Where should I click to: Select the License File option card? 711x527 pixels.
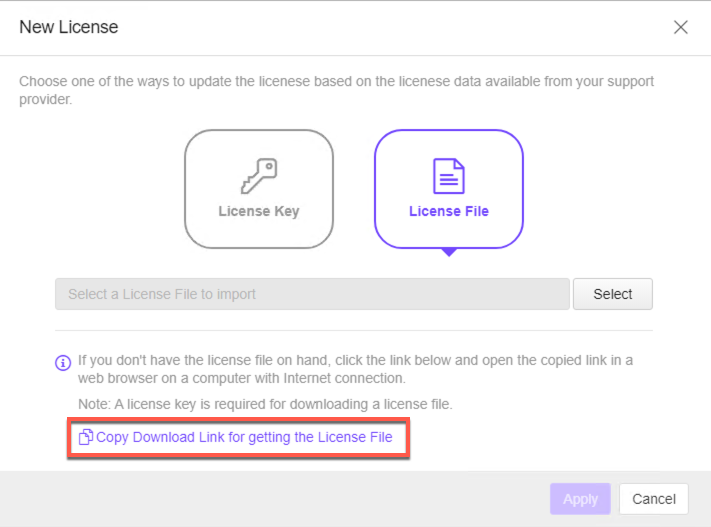449,189
